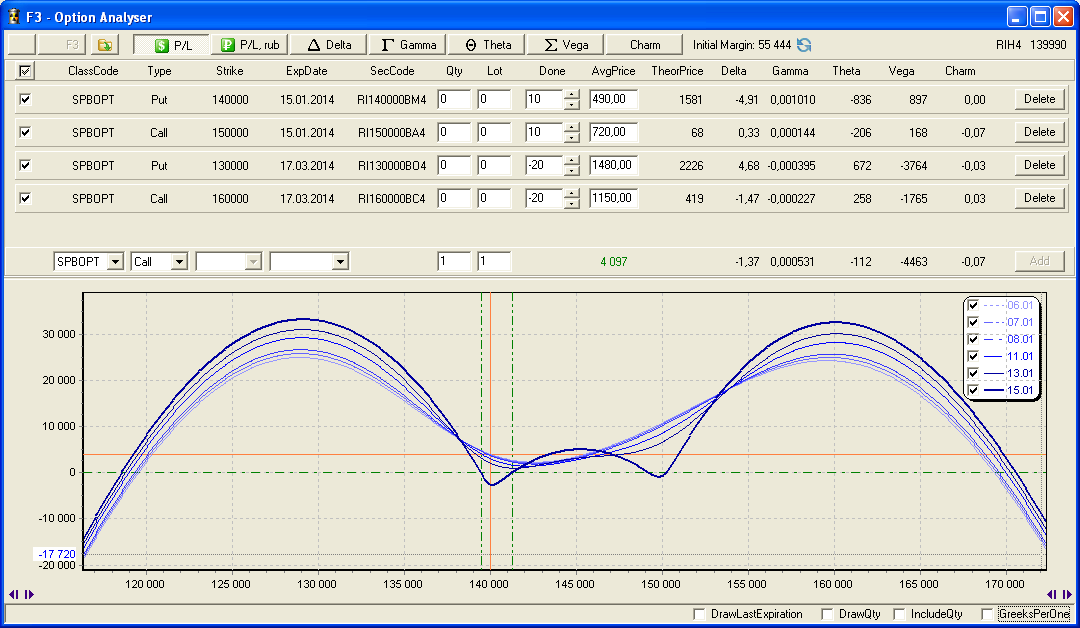Viewport: 1080px width, 628px height.
Task: Switch to the P/L view tab
Action: click(x=171, y=45)
